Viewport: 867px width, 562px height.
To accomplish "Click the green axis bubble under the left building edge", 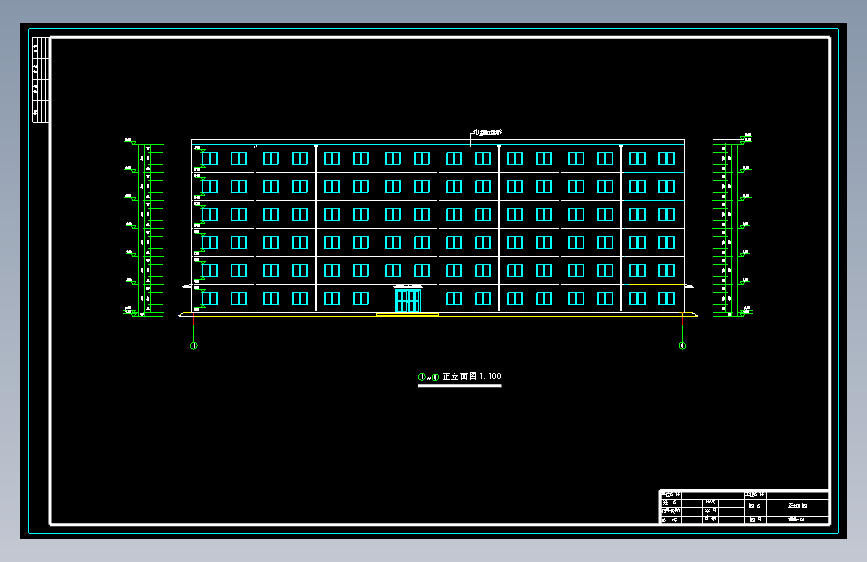I will tap(194, 346).
